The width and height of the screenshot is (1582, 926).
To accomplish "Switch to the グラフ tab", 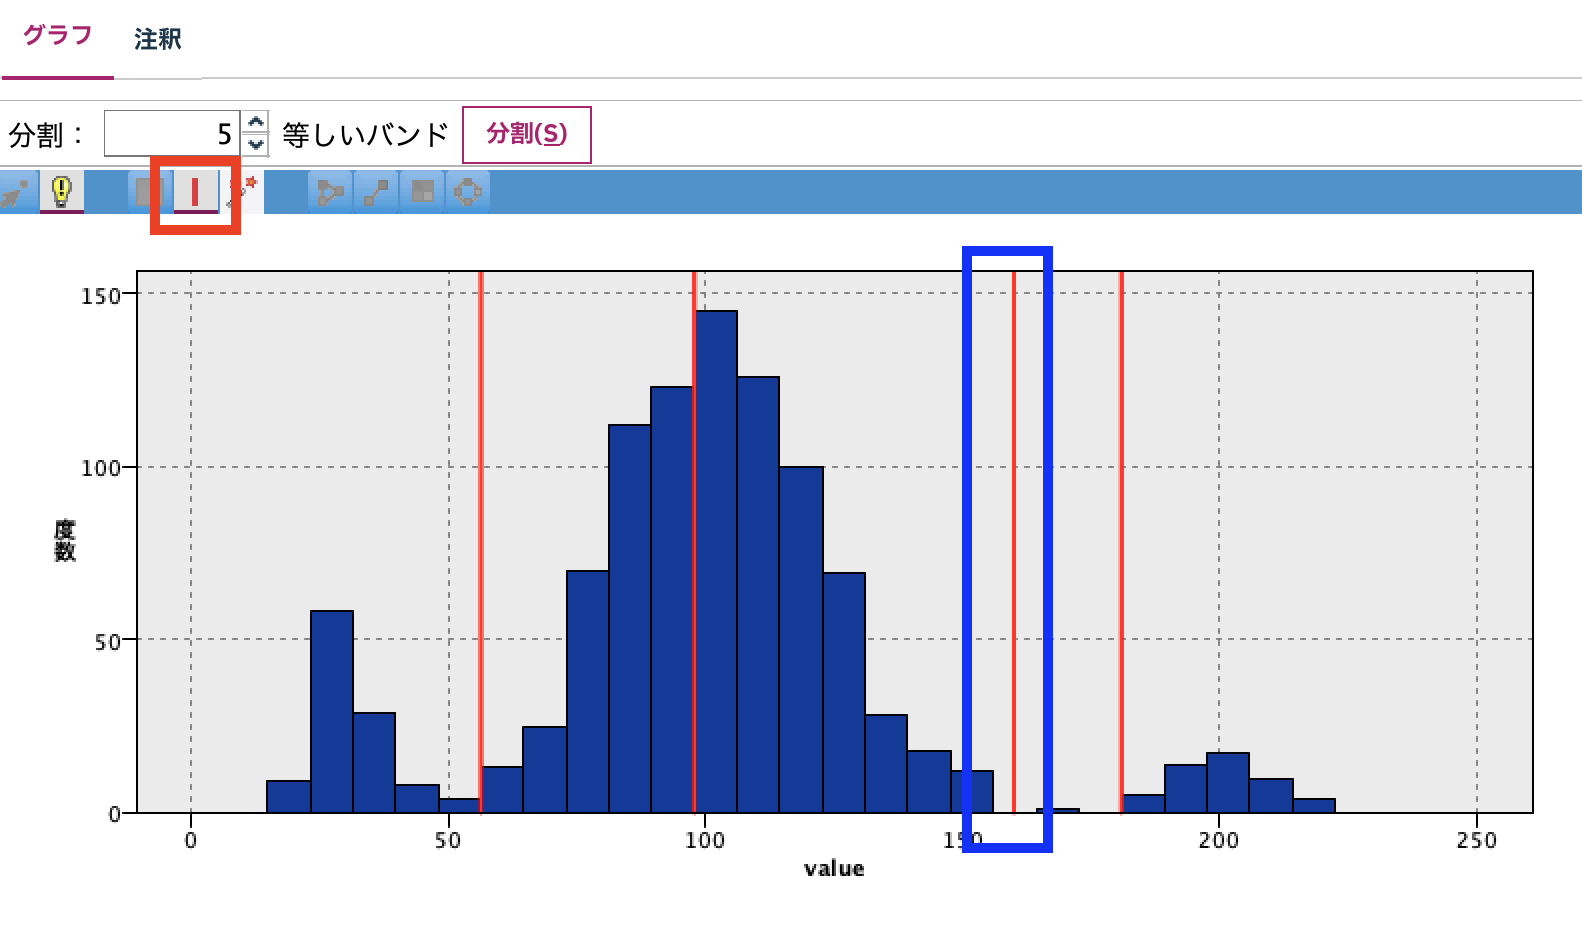I will [x=57, y=36].
